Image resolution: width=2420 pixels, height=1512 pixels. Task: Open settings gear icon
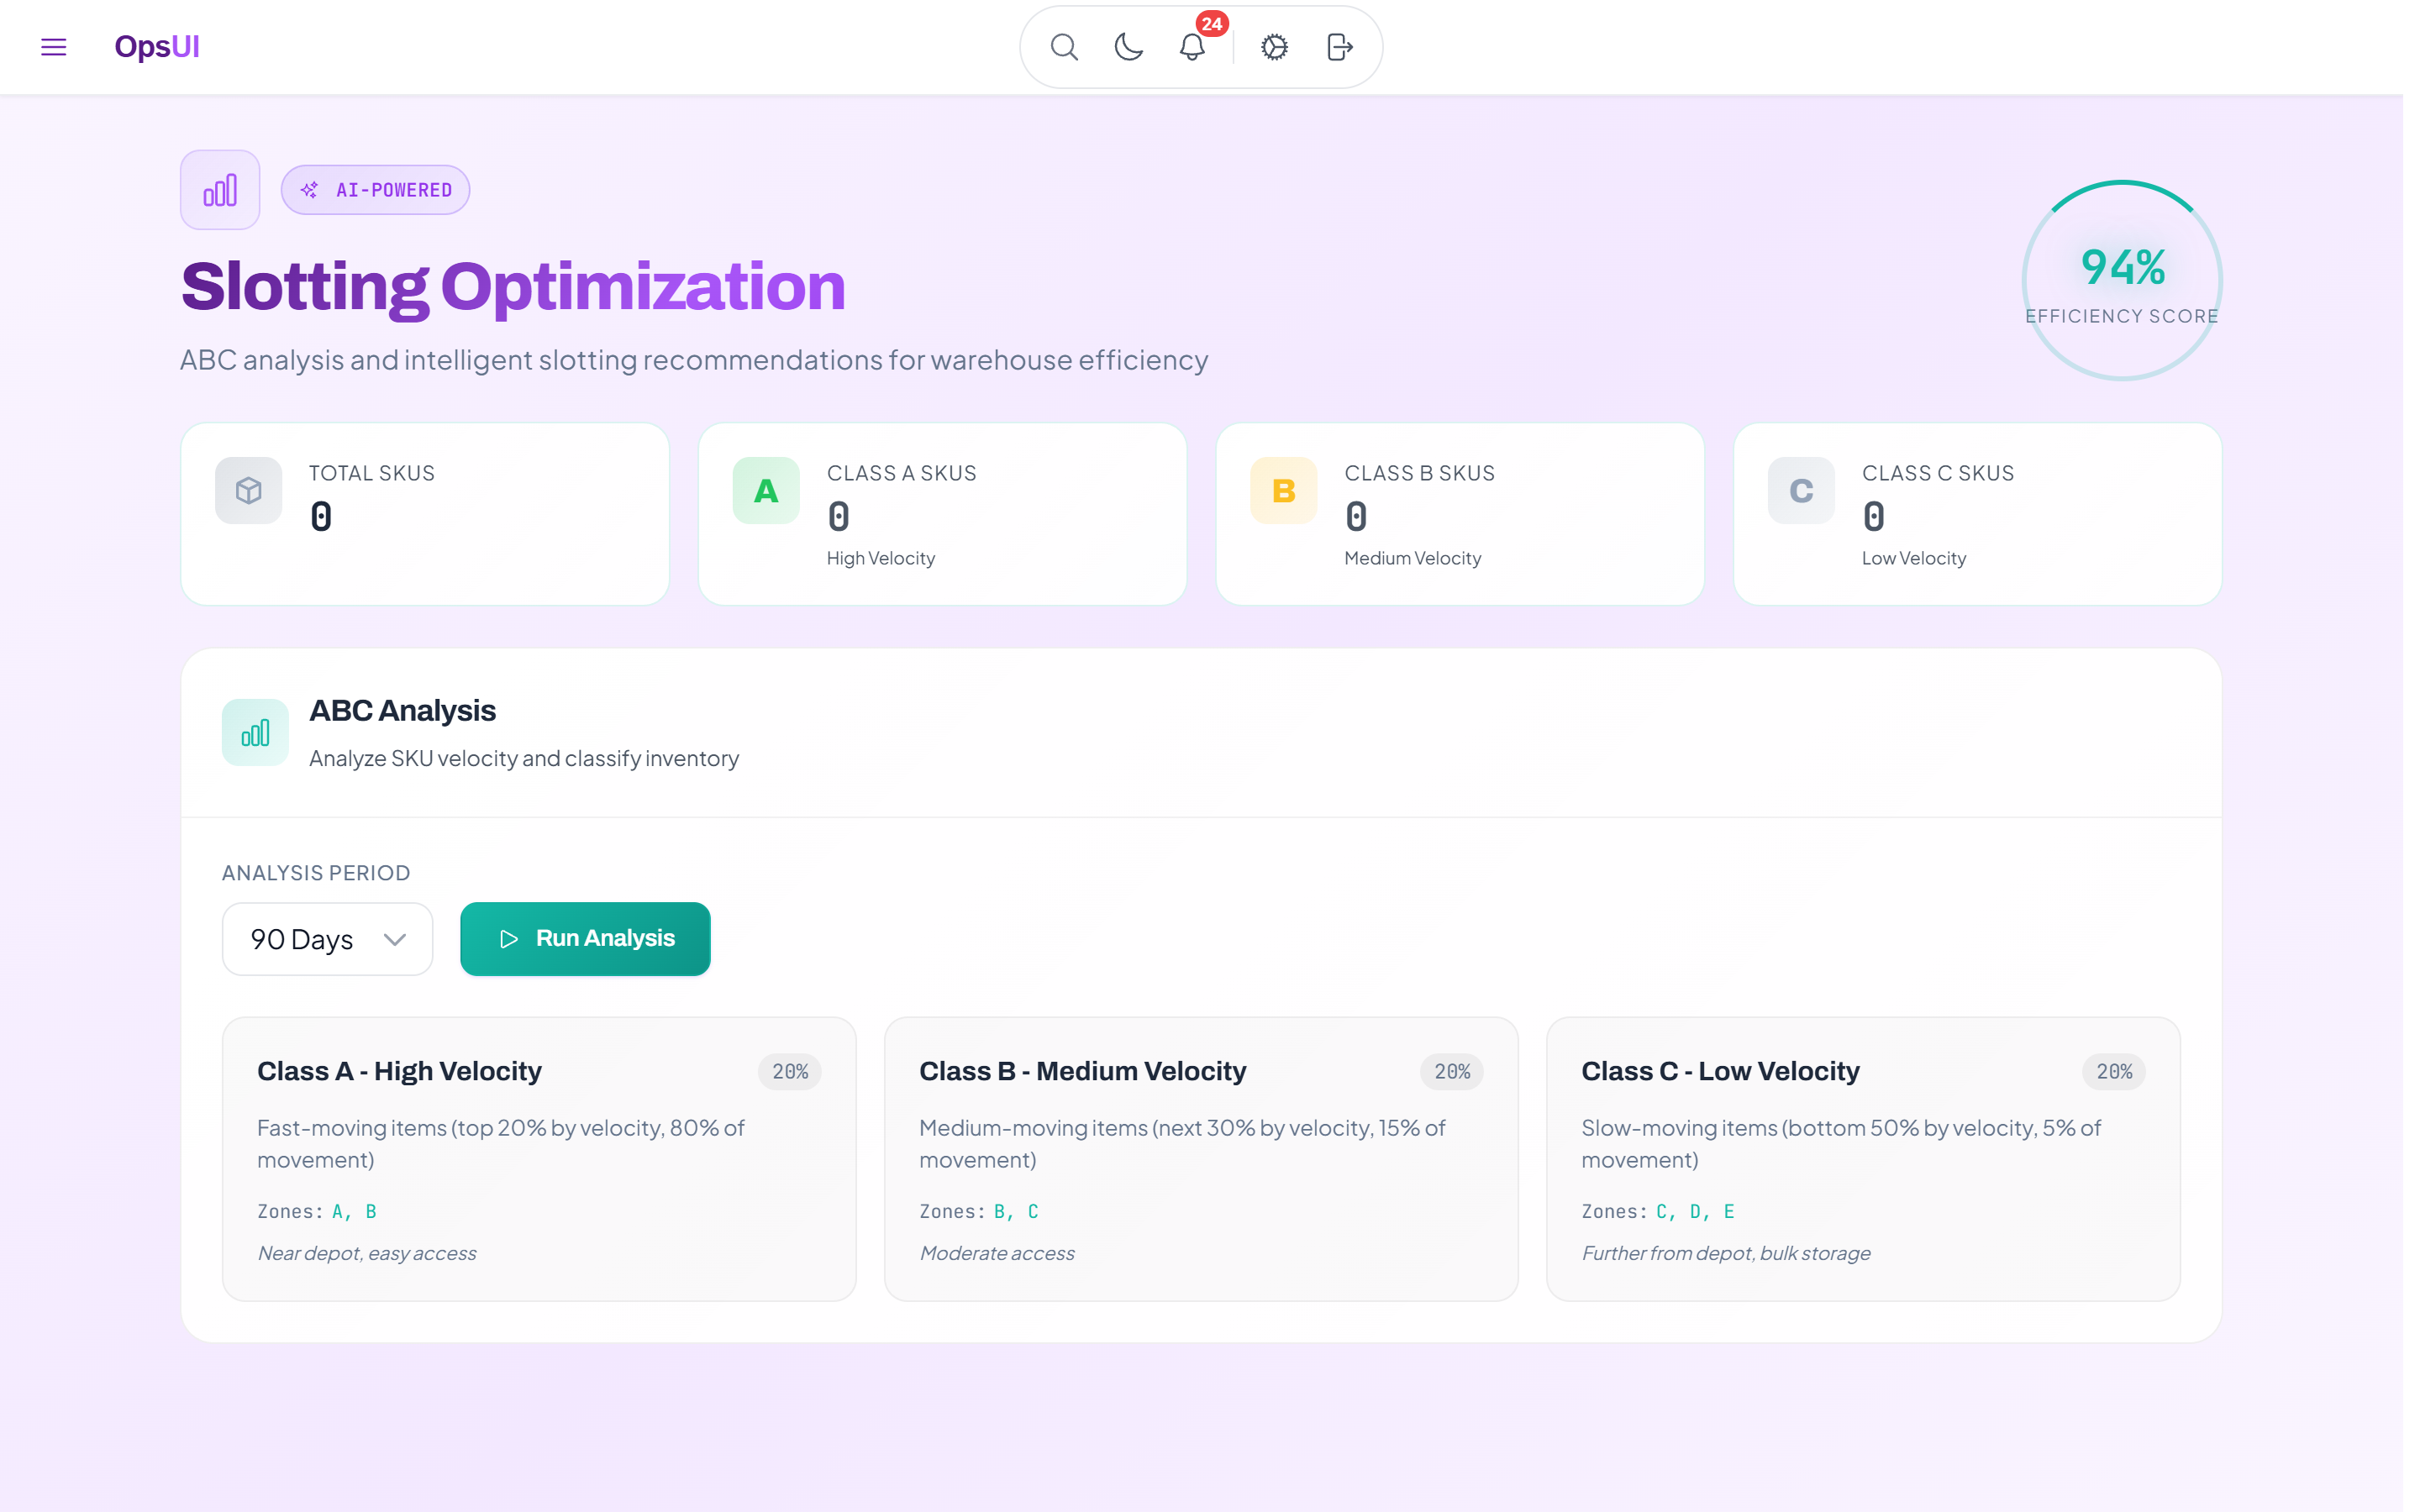1274,47
